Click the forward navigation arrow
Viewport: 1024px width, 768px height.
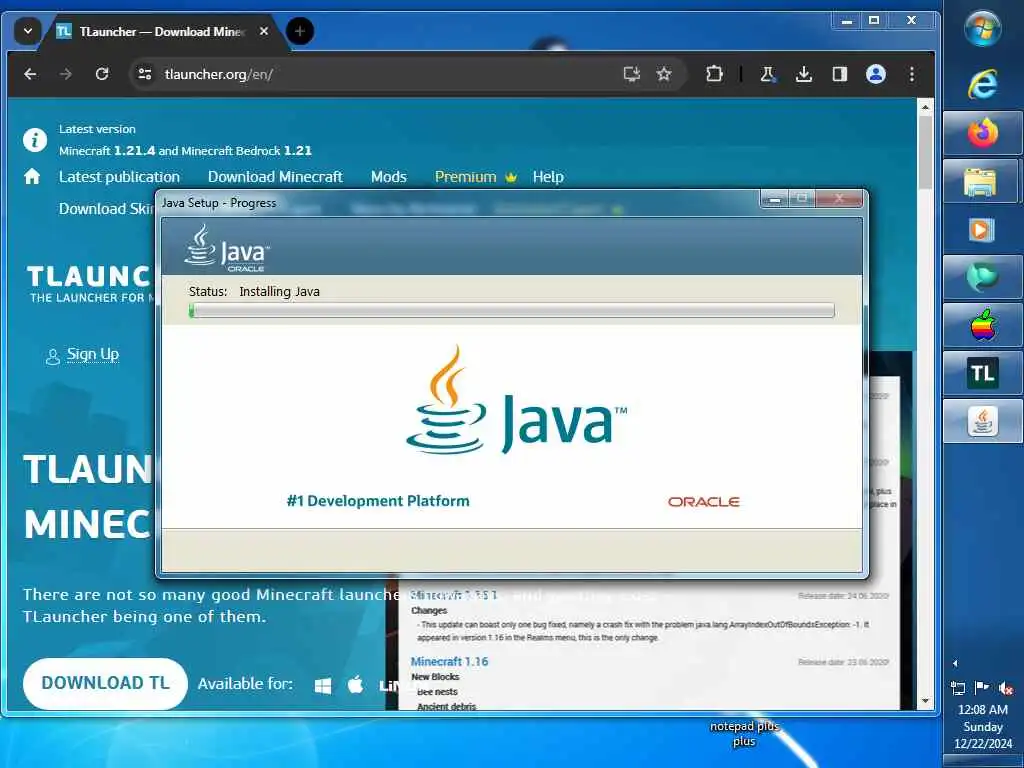pyautogui.click(x=65, y=74)
